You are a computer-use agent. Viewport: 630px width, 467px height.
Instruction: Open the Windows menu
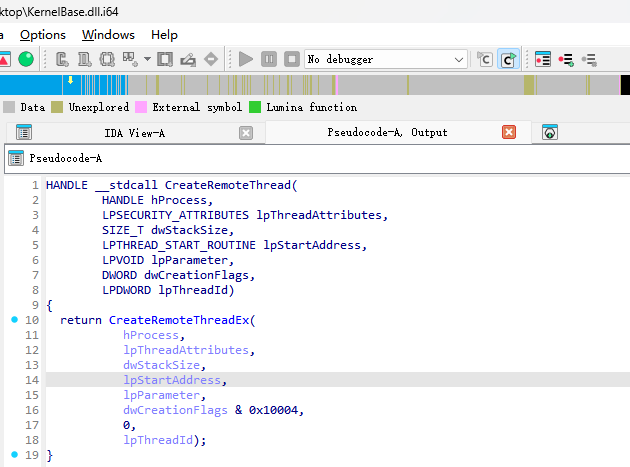(108, 35)
